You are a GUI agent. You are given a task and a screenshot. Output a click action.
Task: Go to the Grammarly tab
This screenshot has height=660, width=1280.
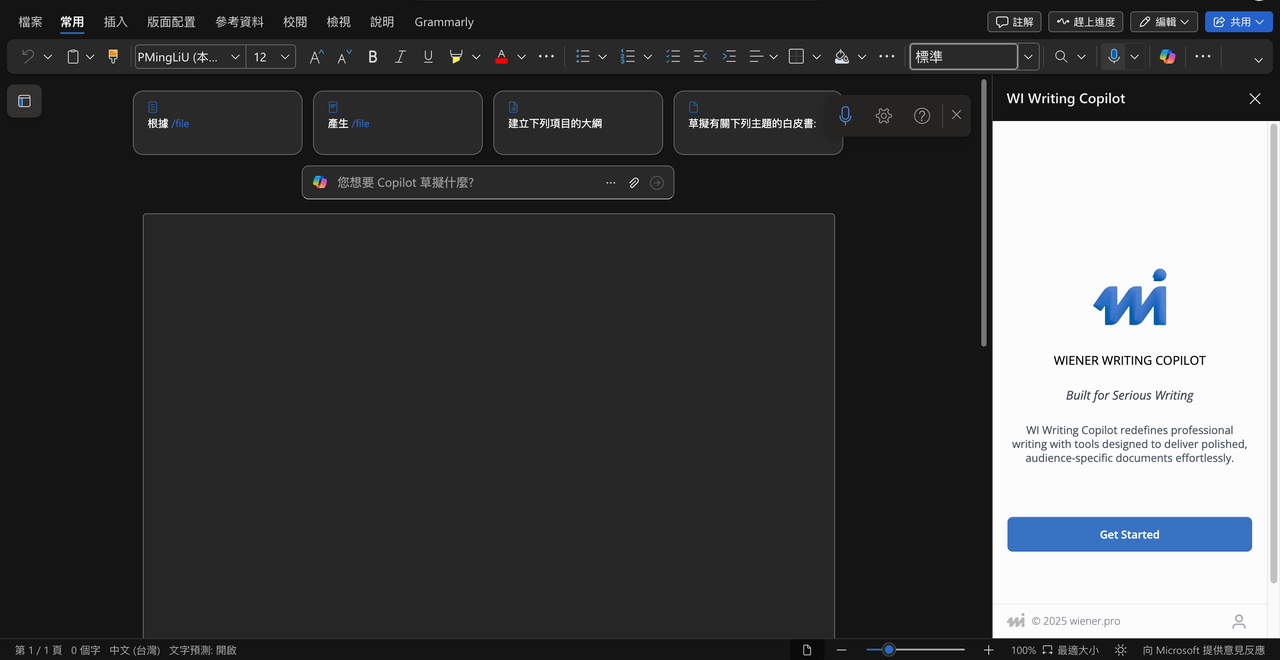444,21
